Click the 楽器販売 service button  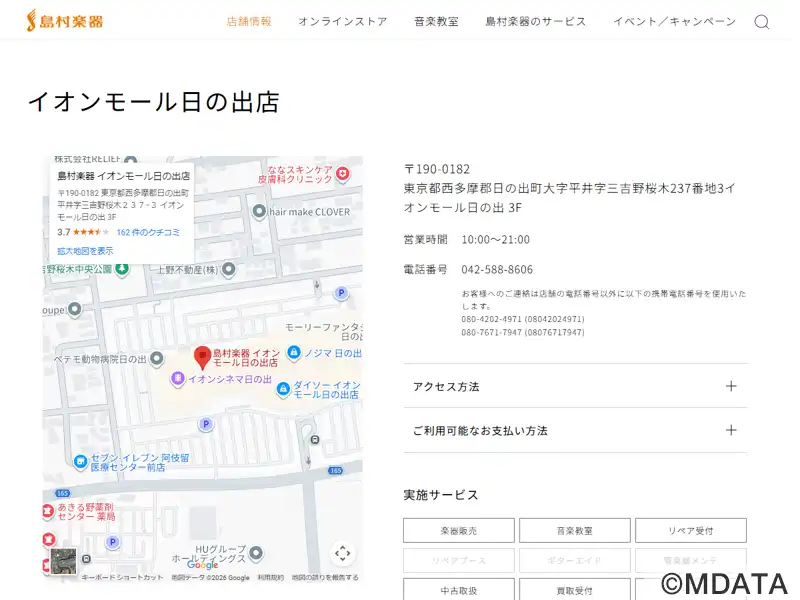[x=459, y=531]
